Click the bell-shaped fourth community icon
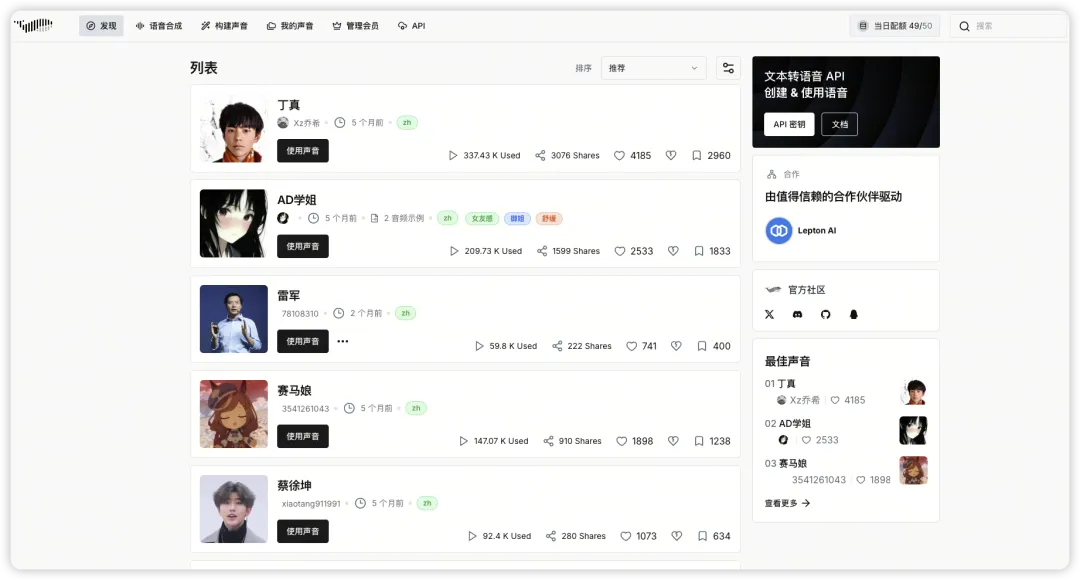This screenshot has height=580, width=1080. point(853,314)
